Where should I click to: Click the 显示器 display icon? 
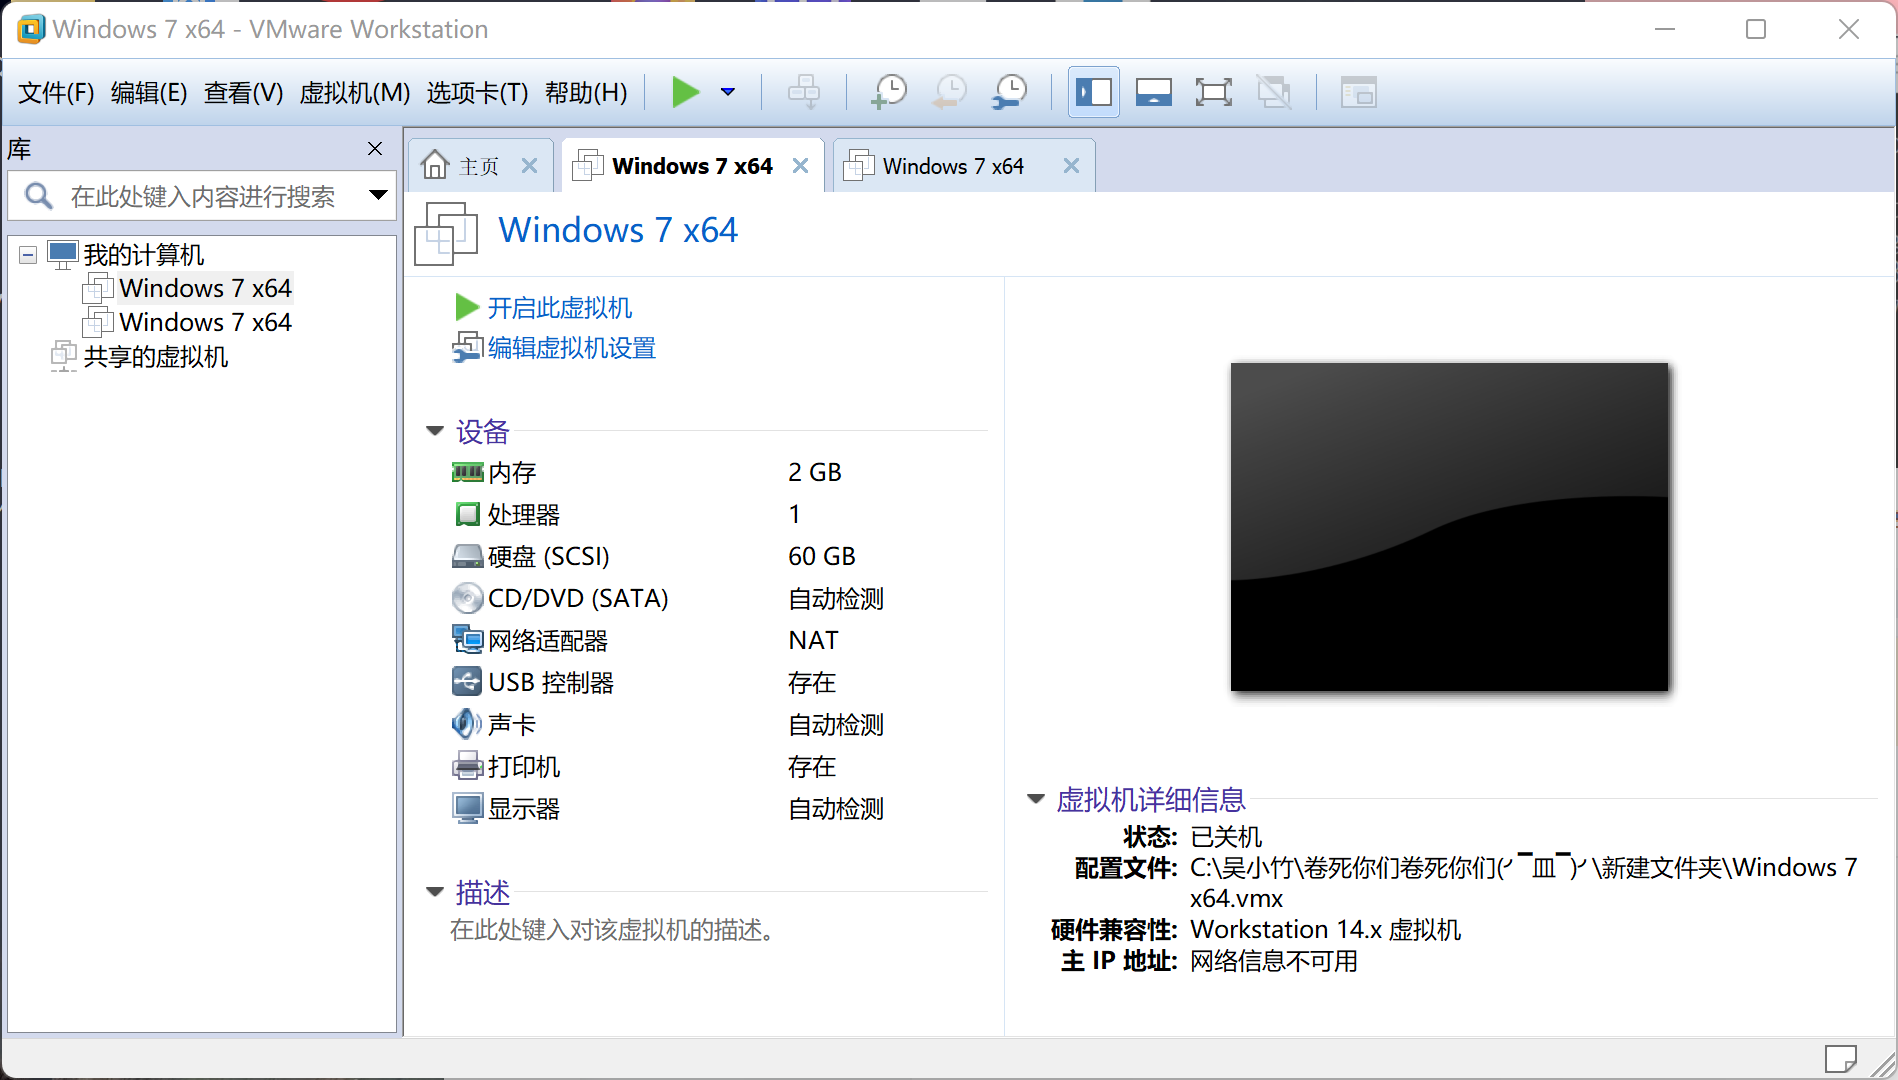click(x=467, y=808)
